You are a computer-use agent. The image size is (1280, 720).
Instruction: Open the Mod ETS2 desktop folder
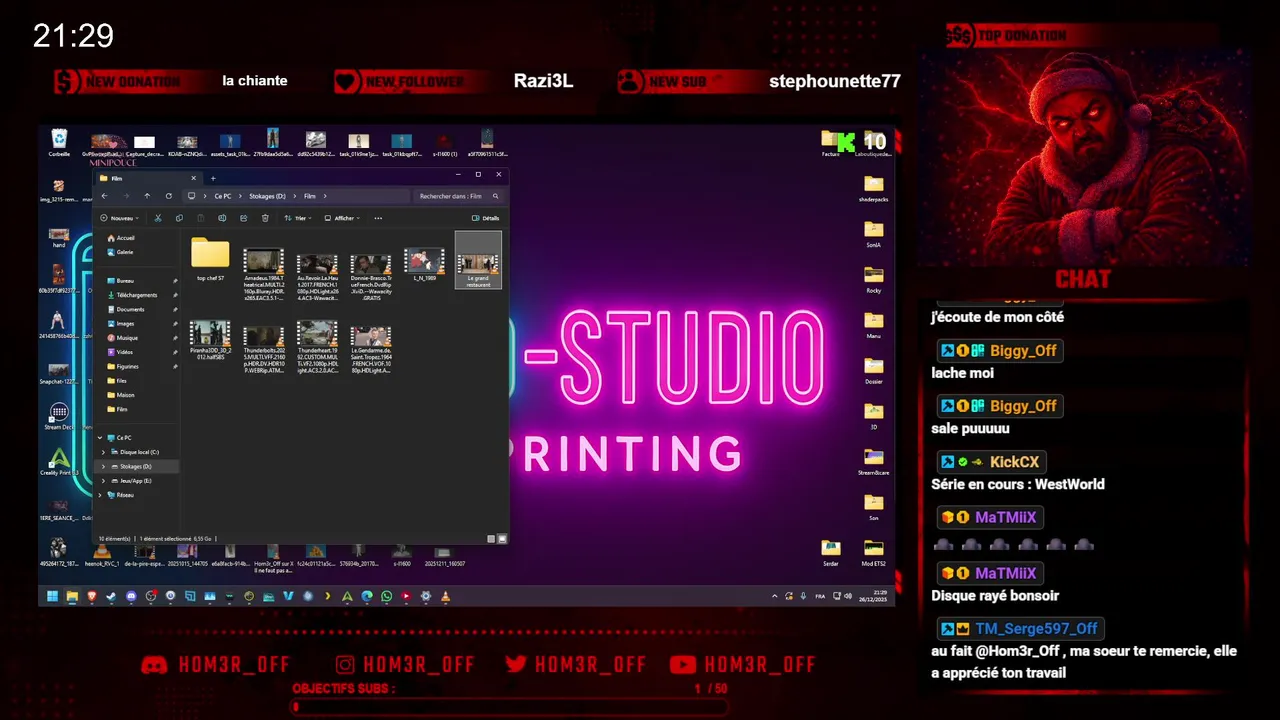tap(874, 552)
